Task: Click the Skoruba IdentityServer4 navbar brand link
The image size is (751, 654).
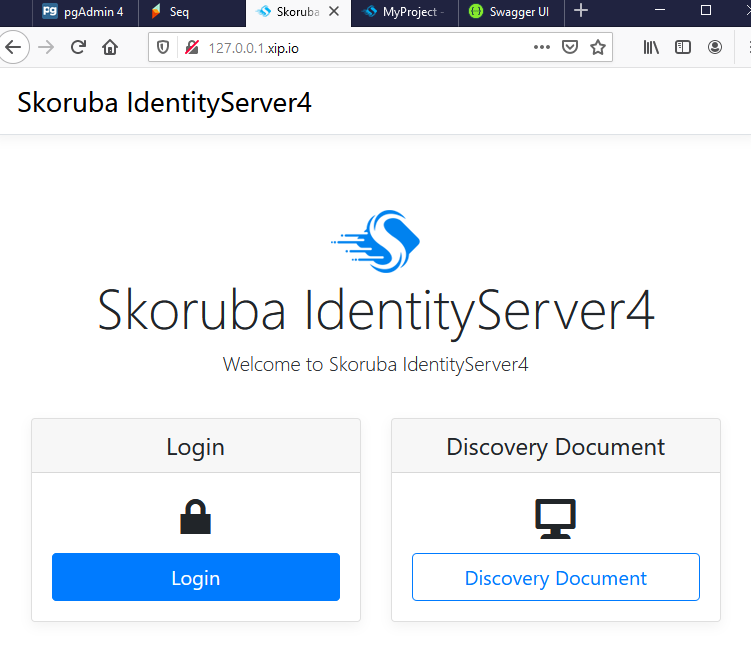Action: click(164, 103)
